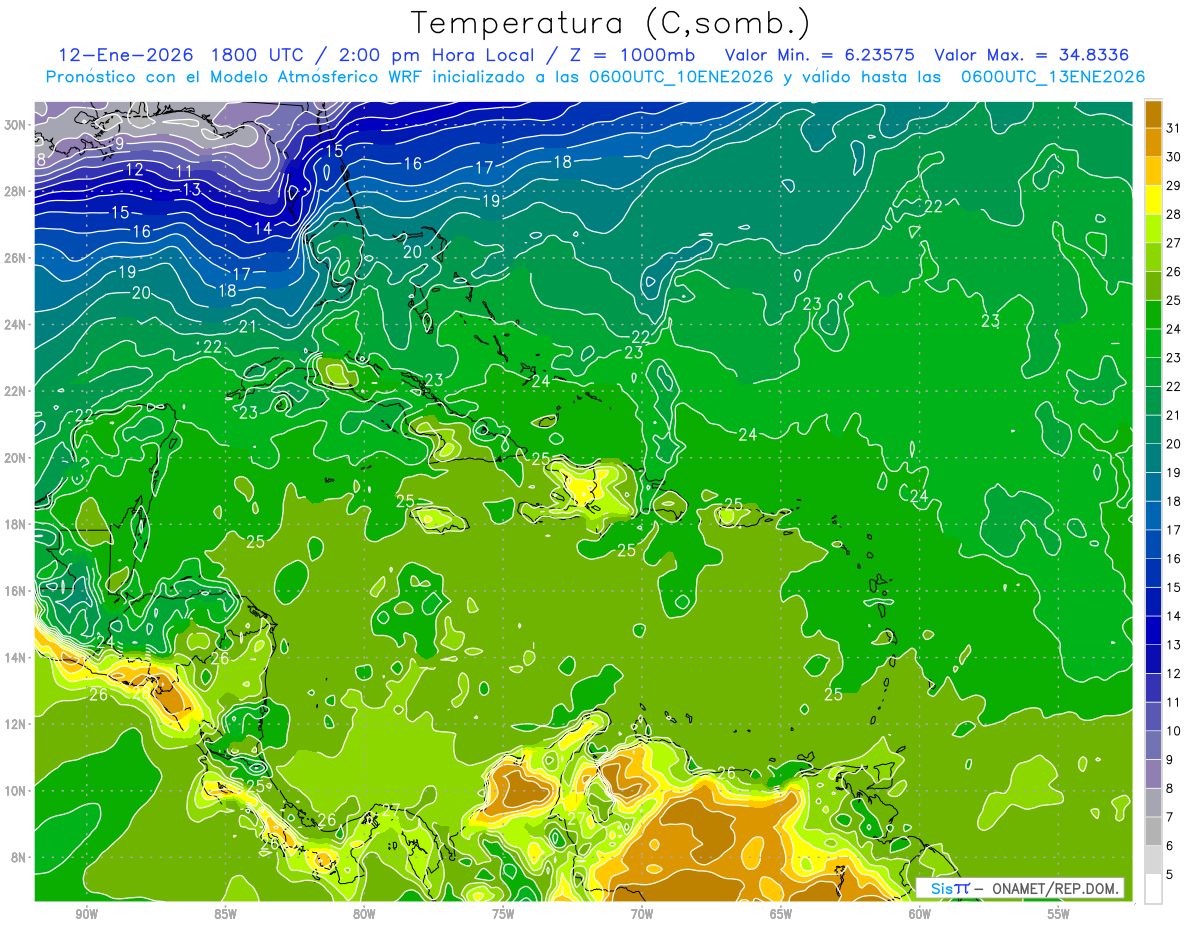Screen dimensions: 1200x927
Task: Click the 22N latitude axis label
Action: pos(17,391)
